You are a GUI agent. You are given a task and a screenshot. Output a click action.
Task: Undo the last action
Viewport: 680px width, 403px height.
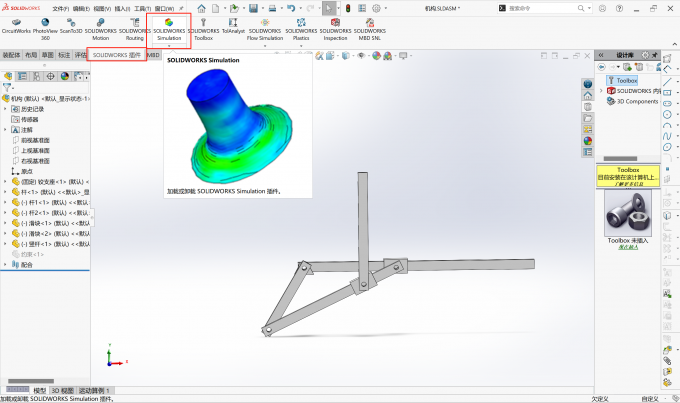291,8
